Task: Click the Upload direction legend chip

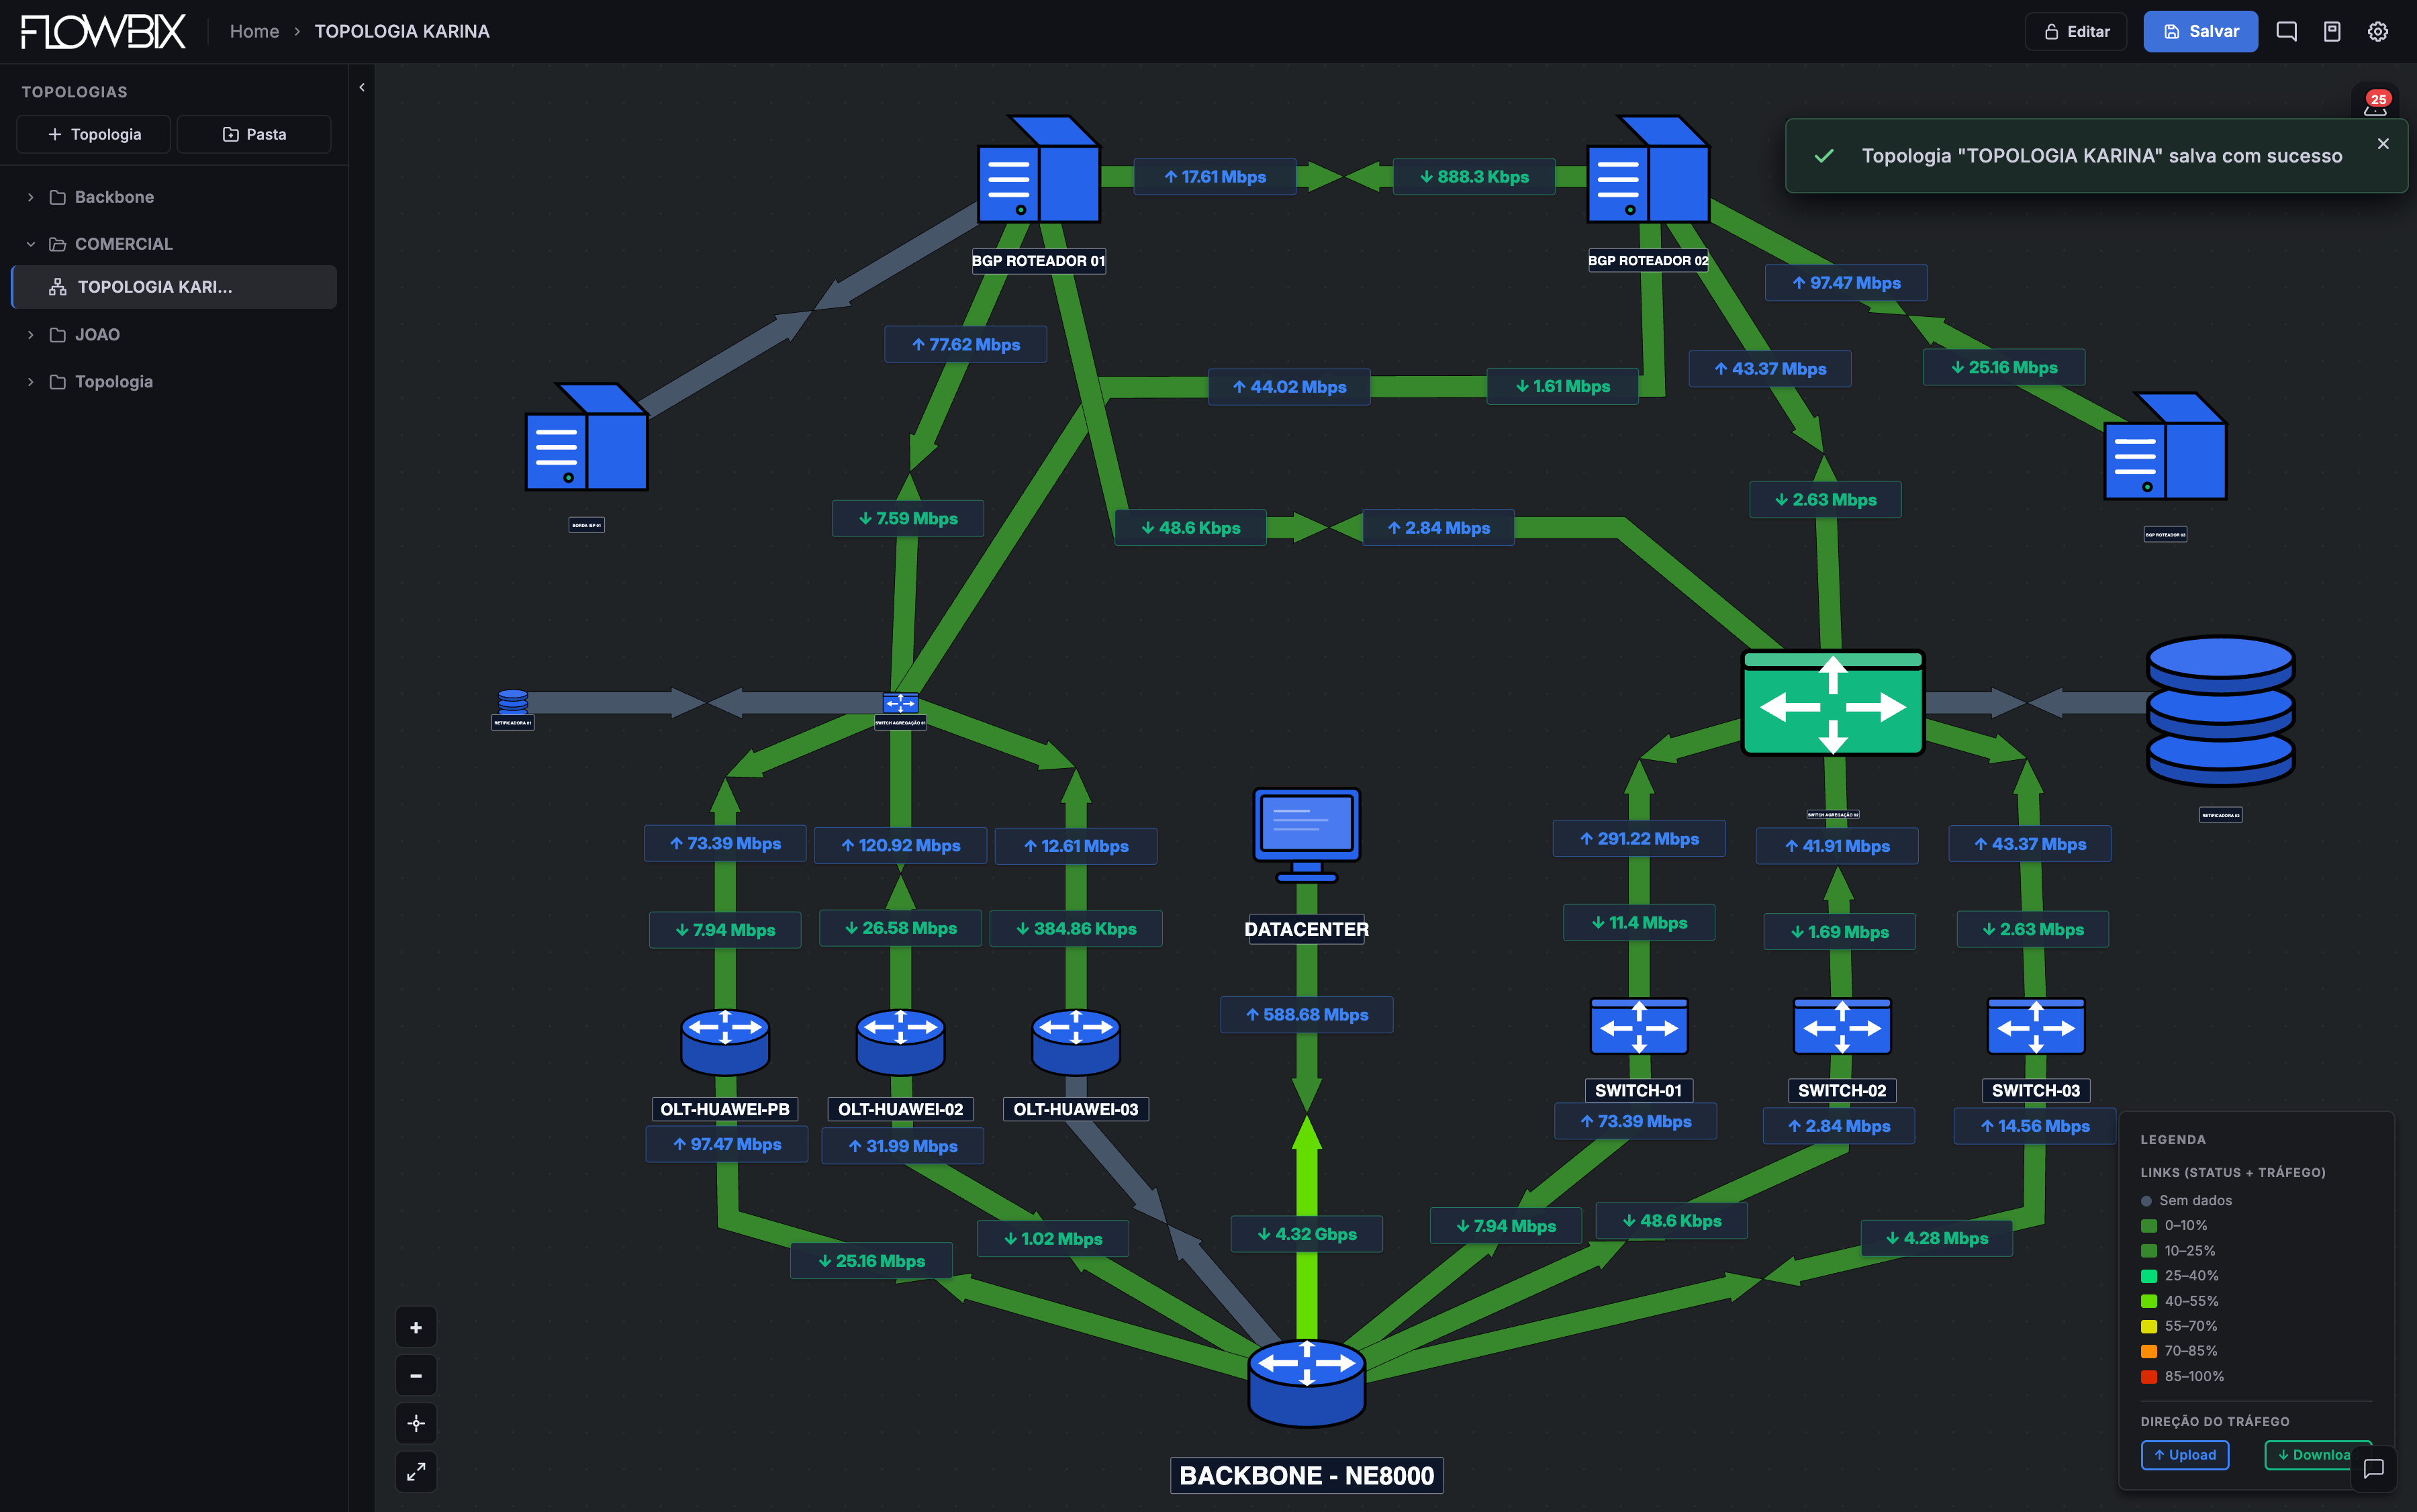Action: [2184, 1455]
